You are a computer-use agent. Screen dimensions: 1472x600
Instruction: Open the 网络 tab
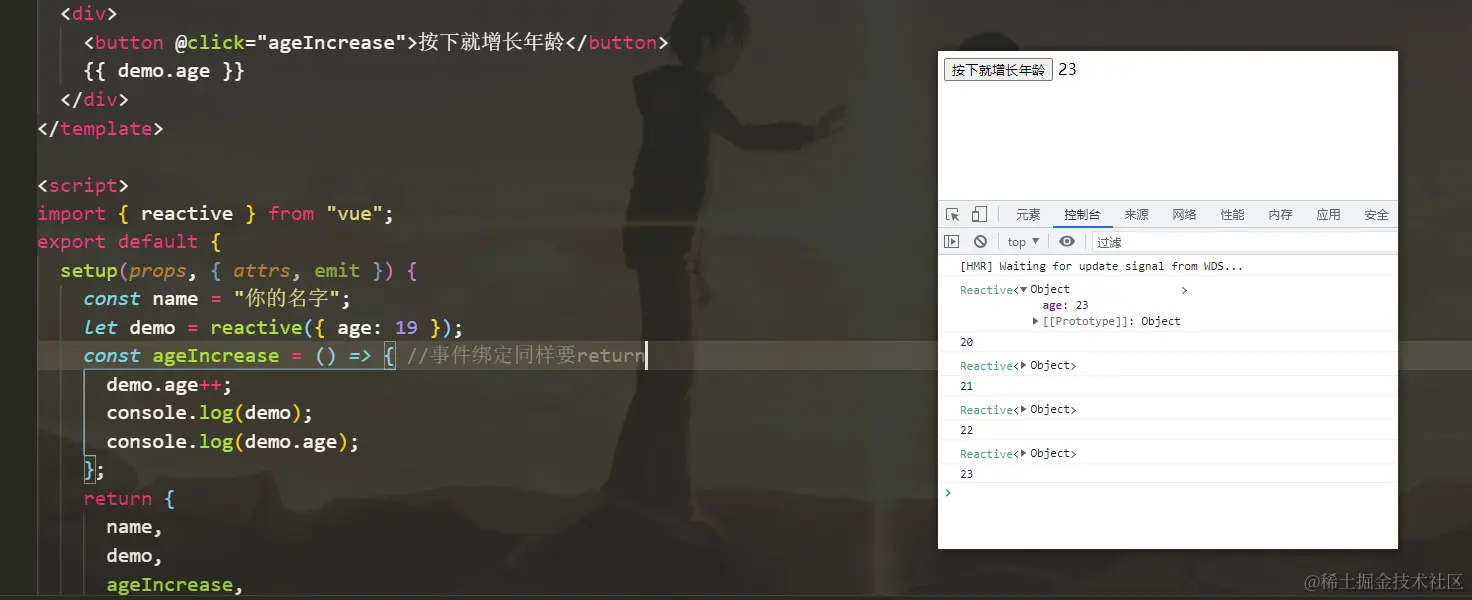(1184, 214)
